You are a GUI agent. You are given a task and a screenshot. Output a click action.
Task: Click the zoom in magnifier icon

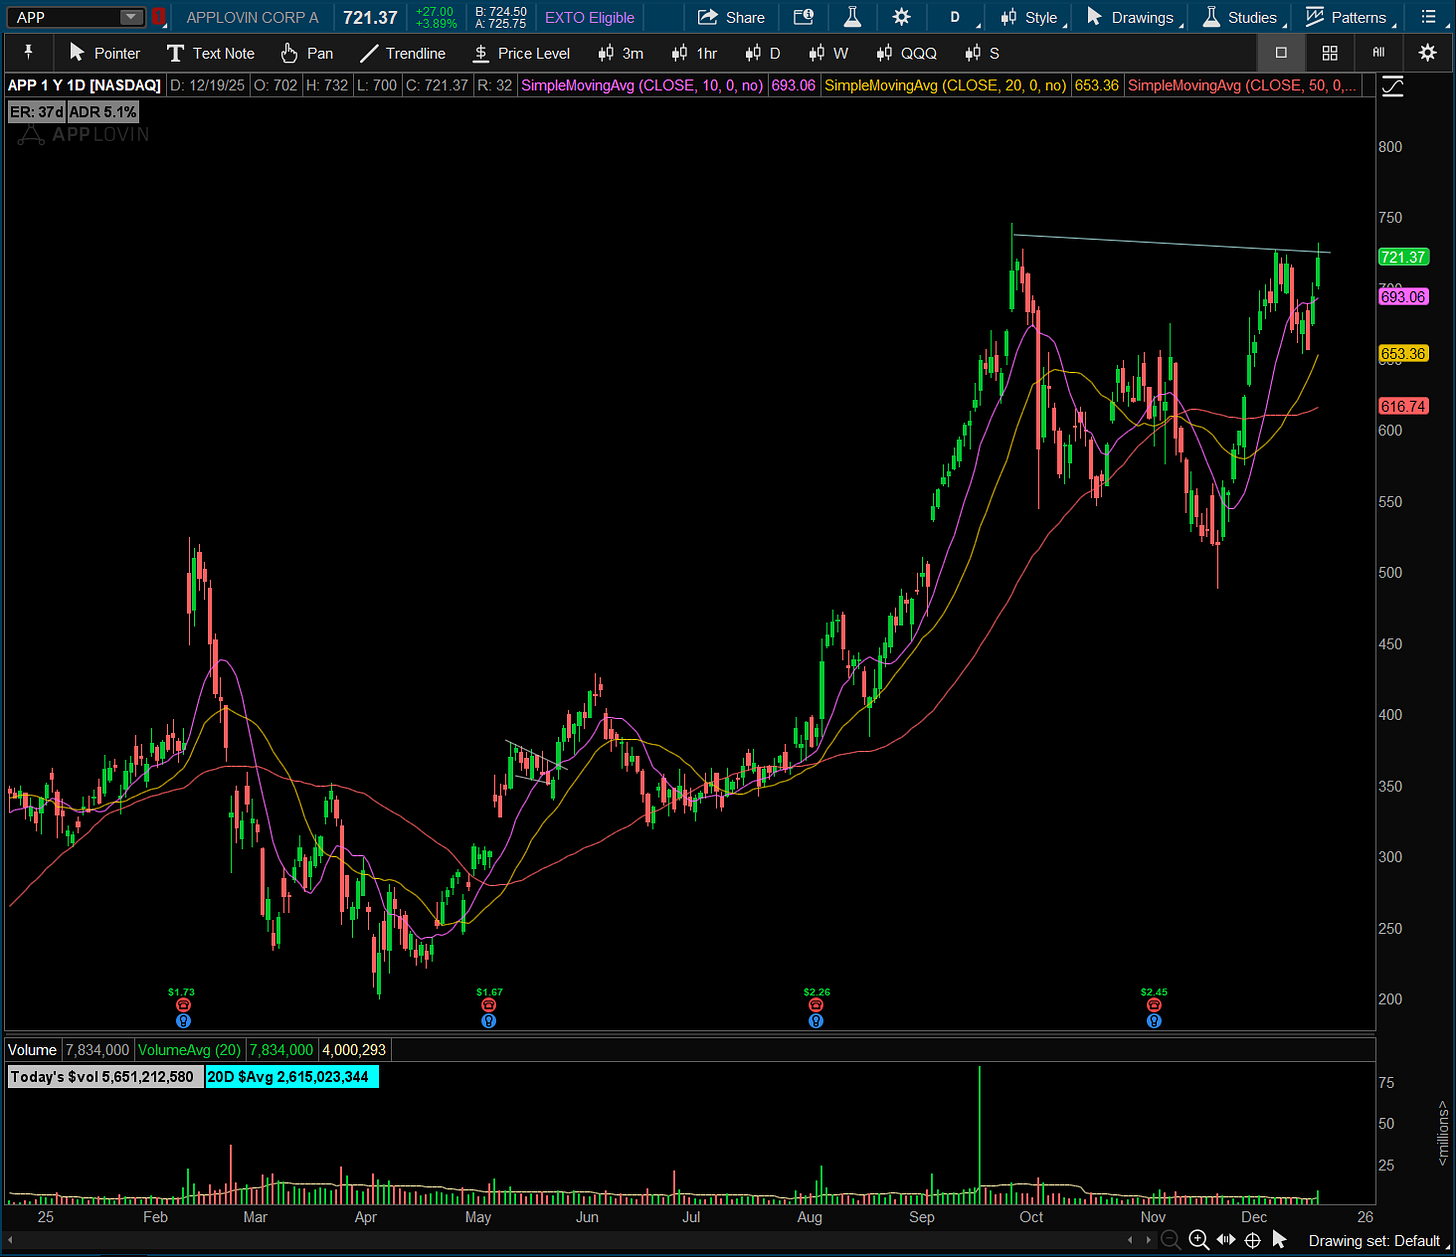pos(1198,1241)
